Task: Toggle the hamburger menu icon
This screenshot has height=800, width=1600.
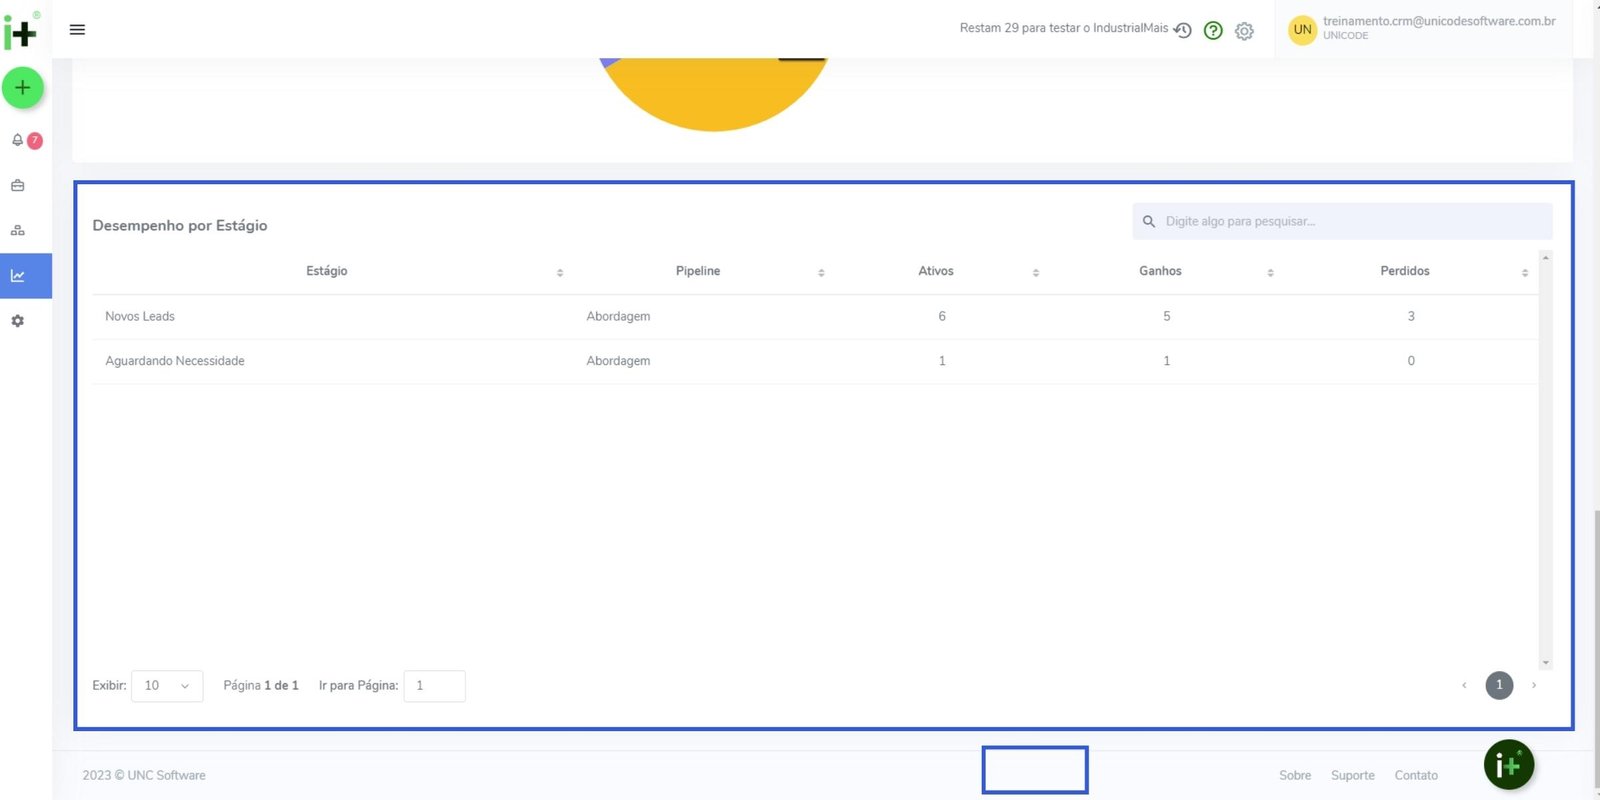Action: tap(77, 30)
